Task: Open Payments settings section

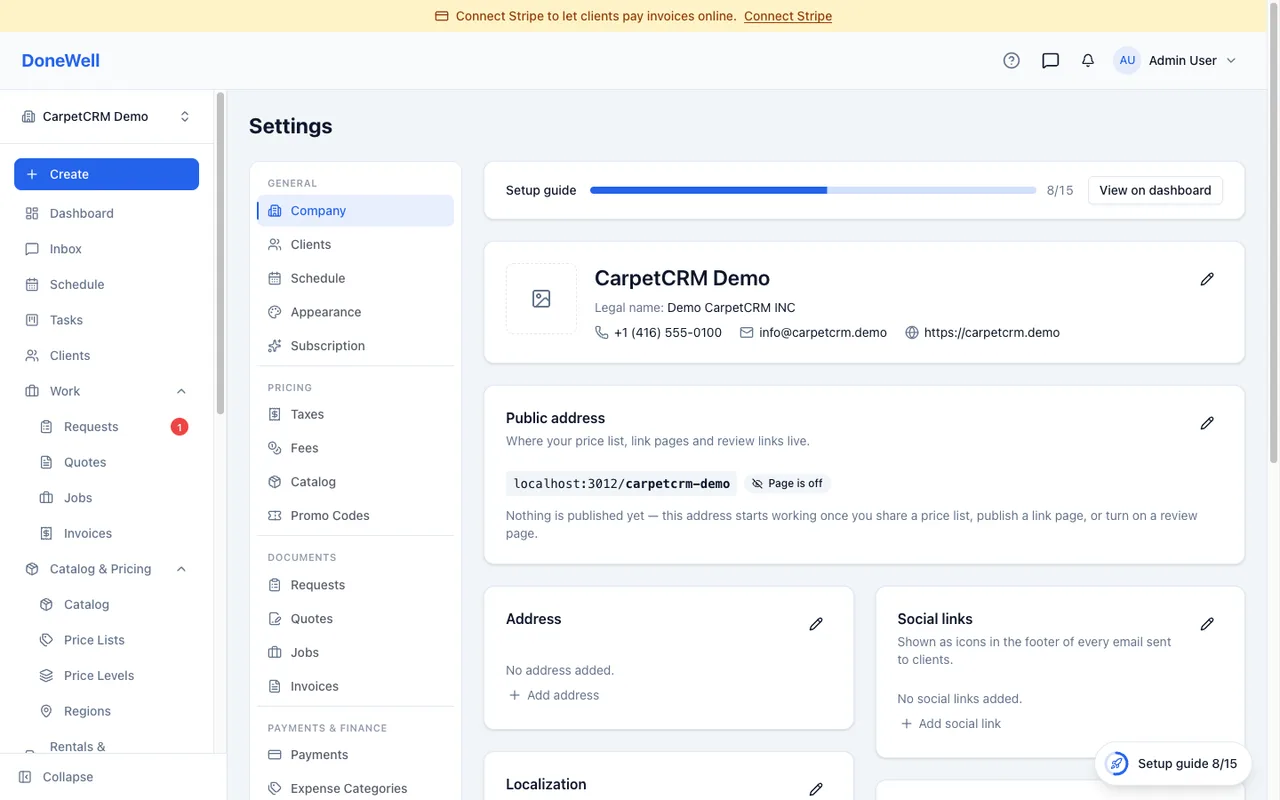Action: pos(355,755)
